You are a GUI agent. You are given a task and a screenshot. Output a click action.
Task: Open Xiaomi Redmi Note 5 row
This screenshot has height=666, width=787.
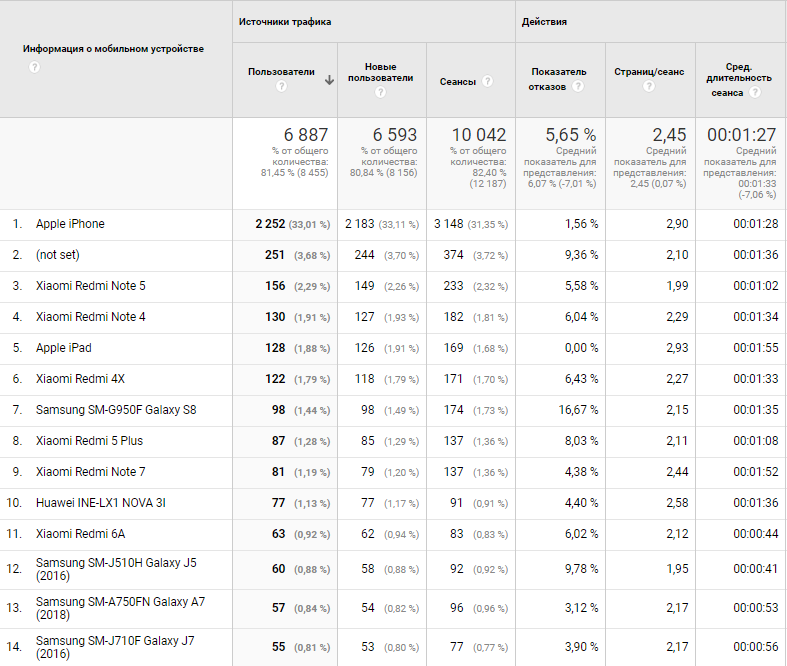pos(90,286)
